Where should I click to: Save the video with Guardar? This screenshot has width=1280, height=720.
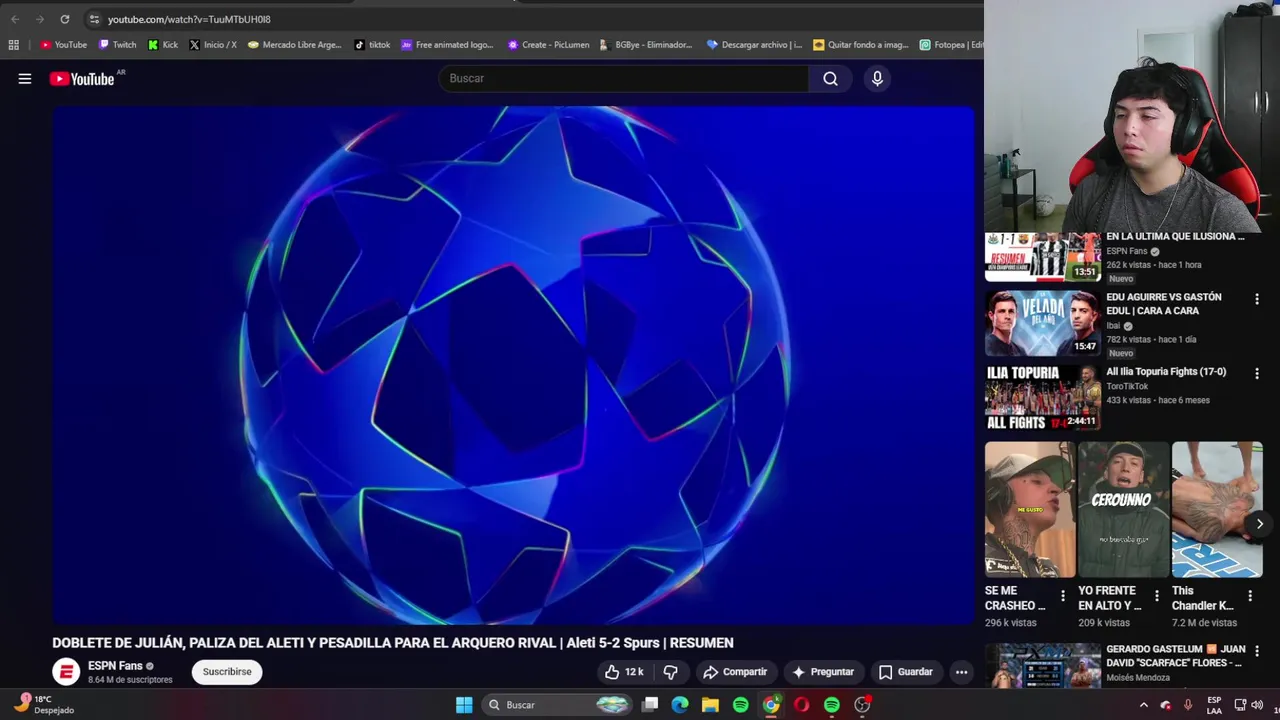pos(905,672)
